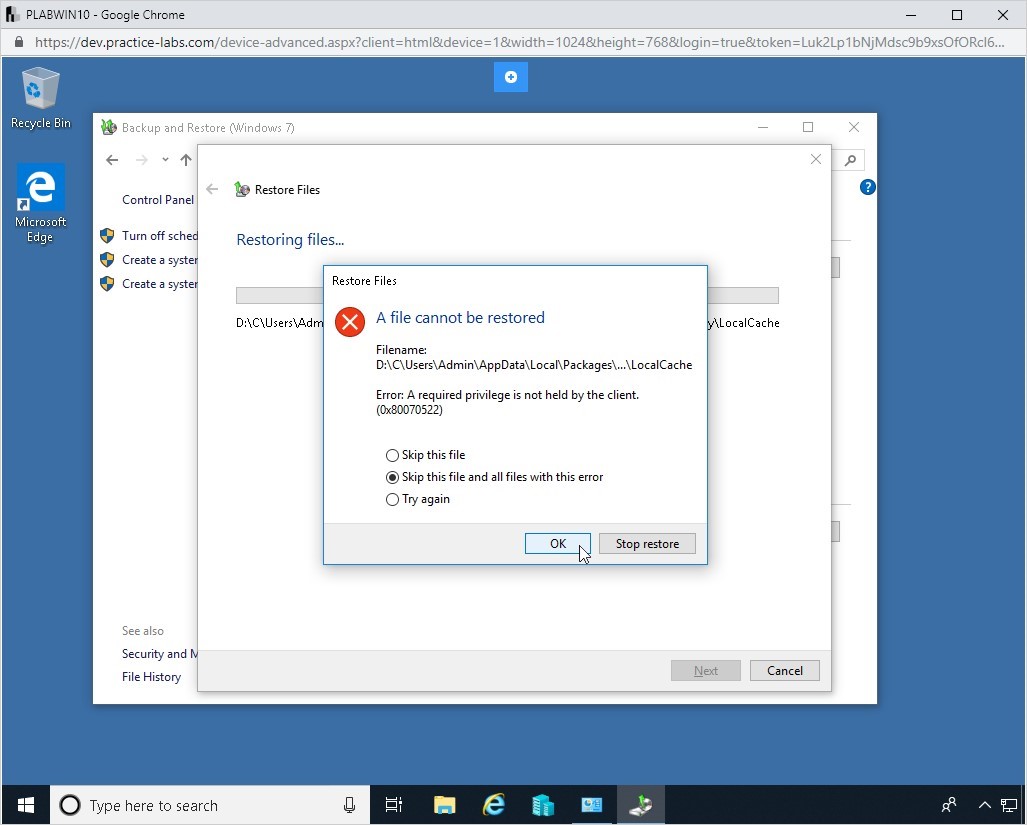1027x825 pixels.
Task: Click the disabled Next button
Action: tap(705, 670)
